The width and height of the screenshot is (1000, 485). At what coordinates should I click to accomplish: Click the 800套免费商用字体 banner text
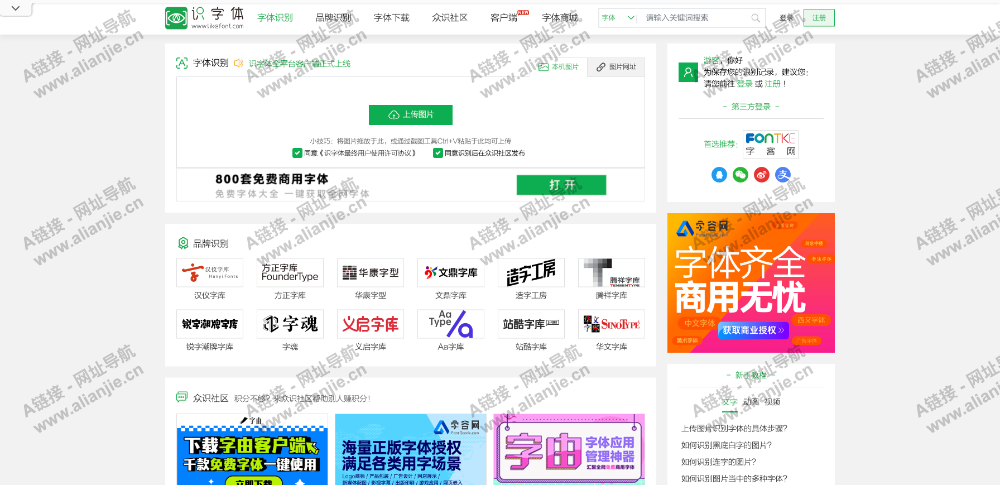point(272,179)
